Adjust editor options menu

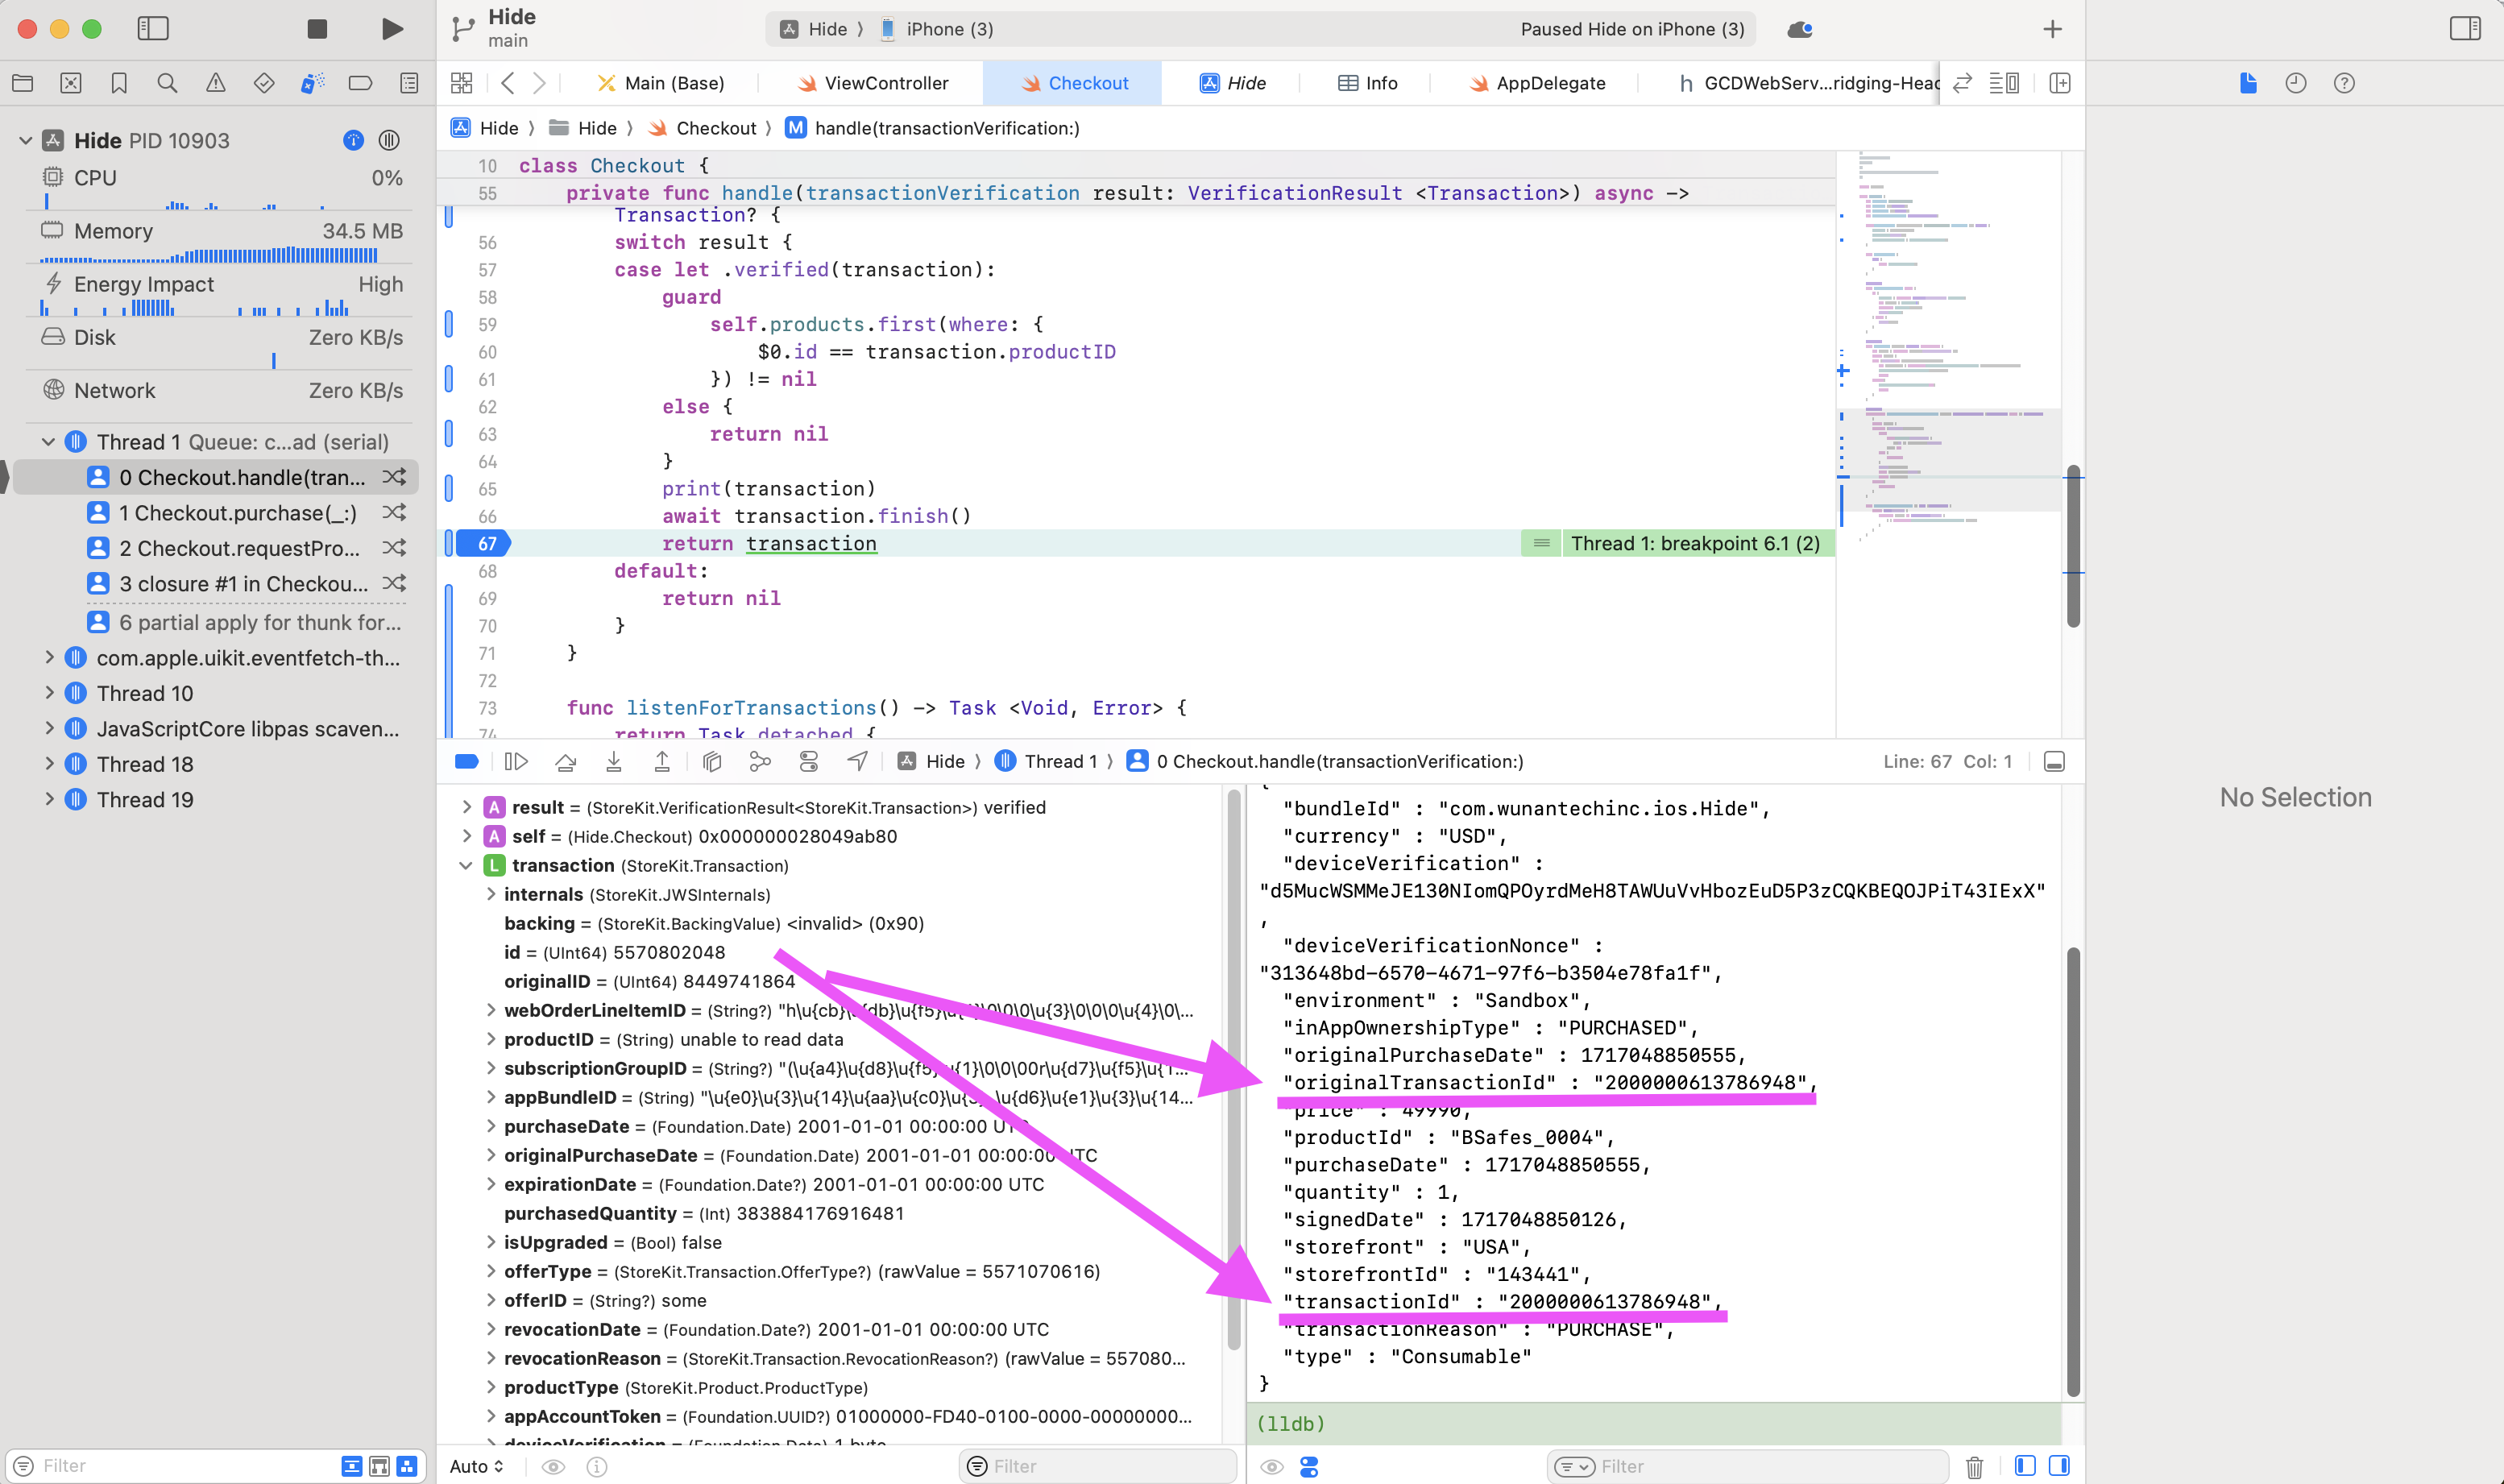(x=2004, y=83)
